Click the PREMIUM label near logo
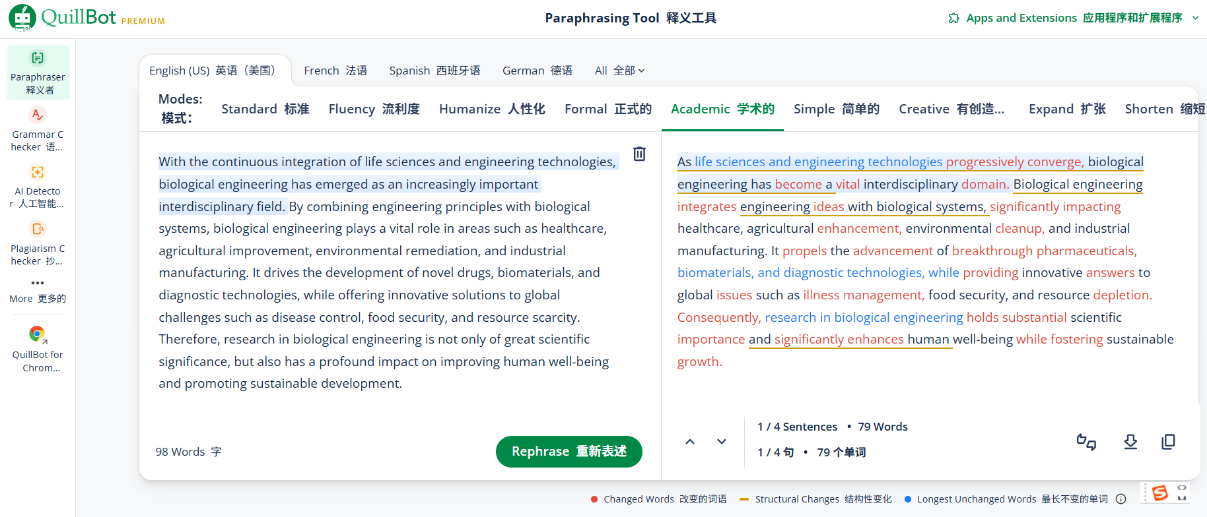1207x517 pixels. tap(143, 20)
